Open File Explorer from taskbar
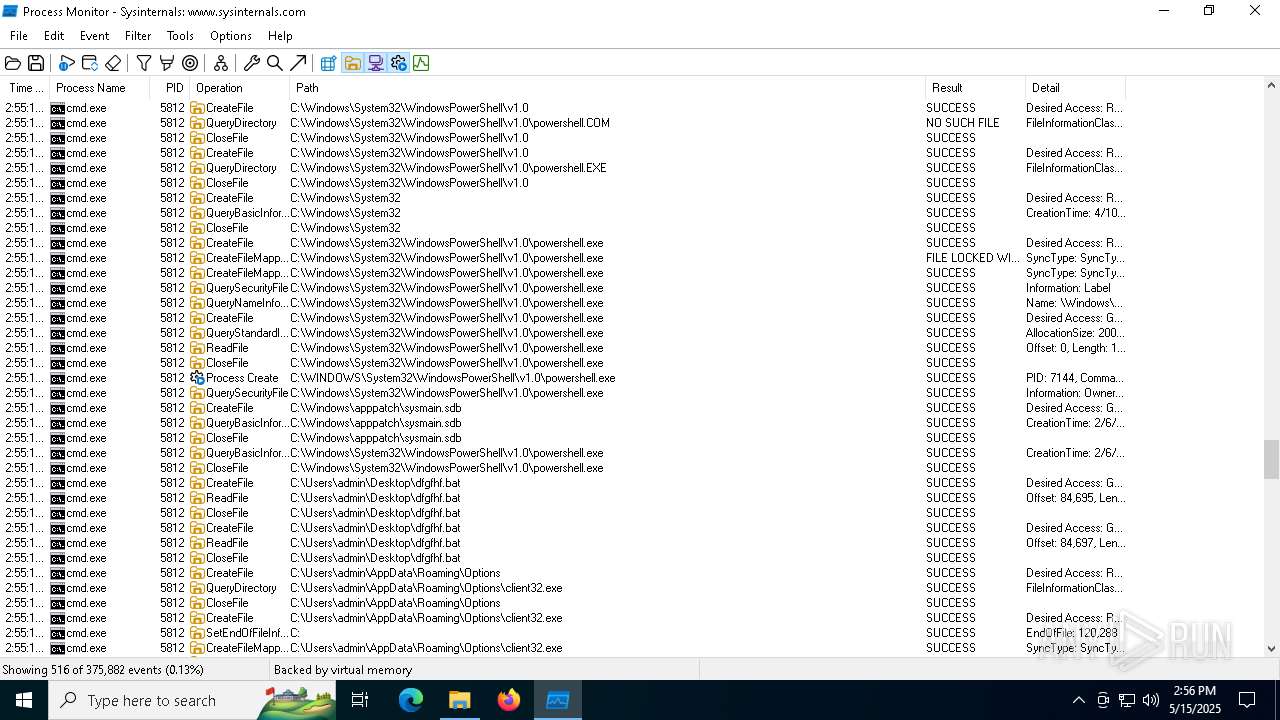 click(460, 700)
